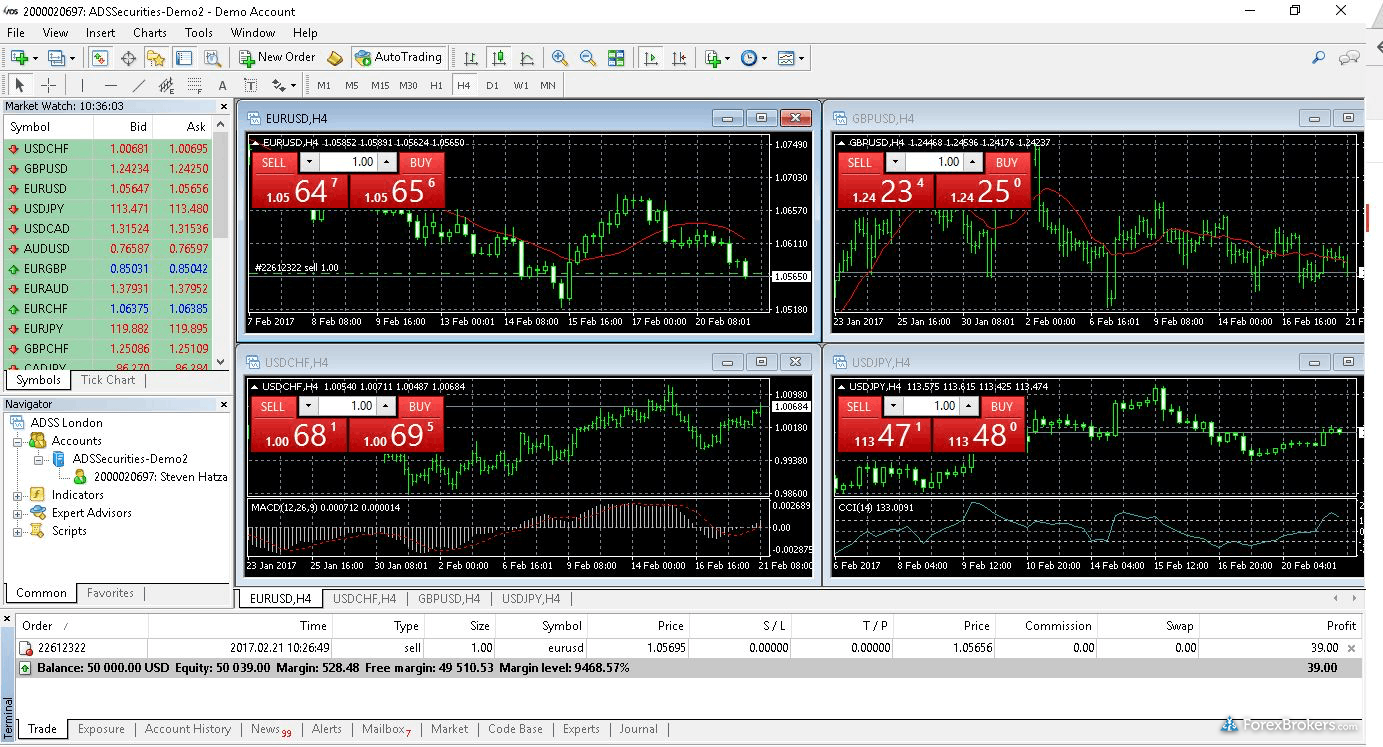Viewport: 1383px width, 747px height.
Task: Click BUY on the GBPUSD chart
Action: point(1007,162)
